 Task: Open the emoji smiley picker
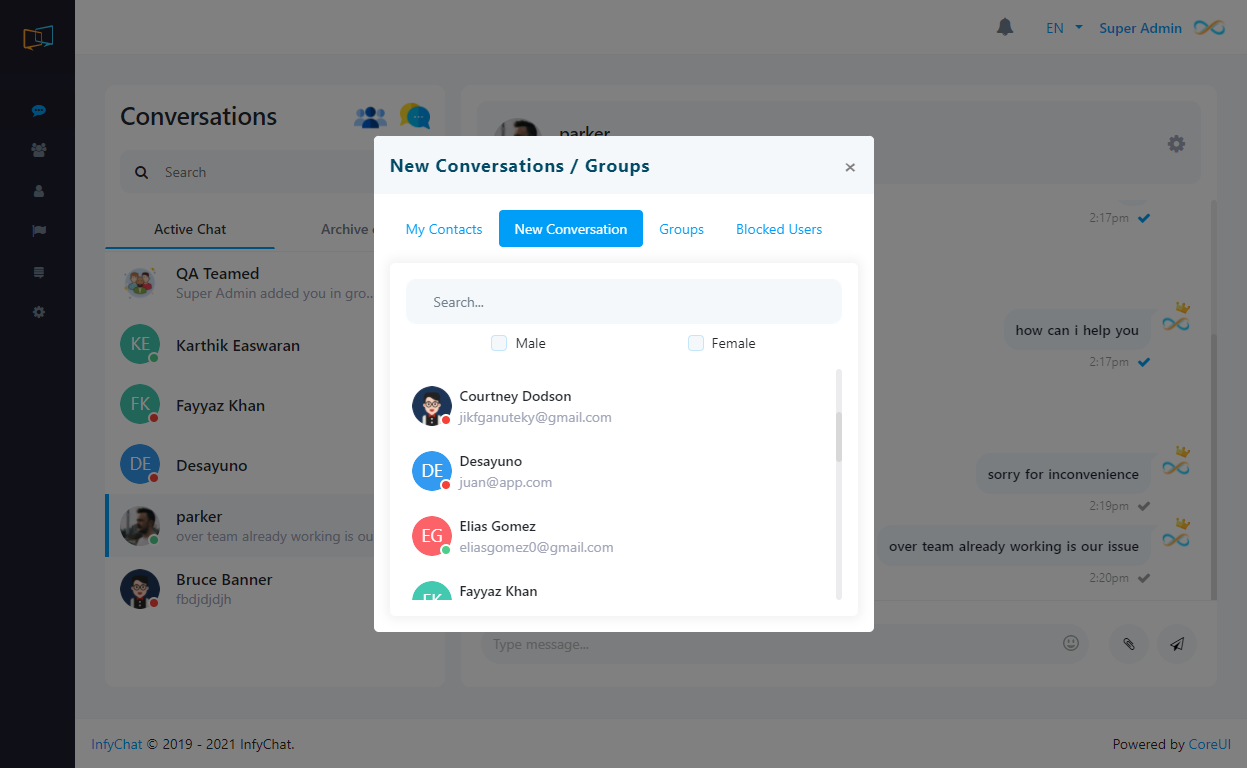(x=1071, y=643)
